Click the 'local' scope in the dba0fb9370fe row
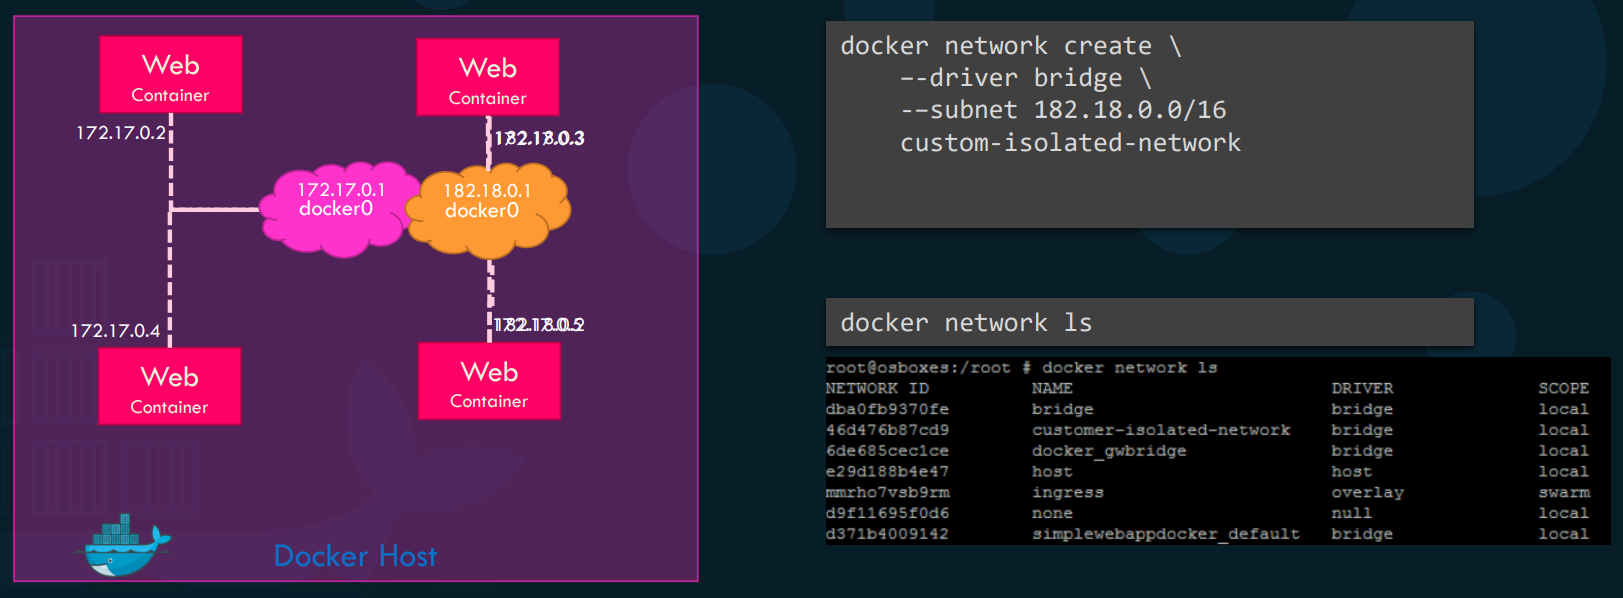The width and height of the screenshot is (1623, 598). pos(1563,409)
